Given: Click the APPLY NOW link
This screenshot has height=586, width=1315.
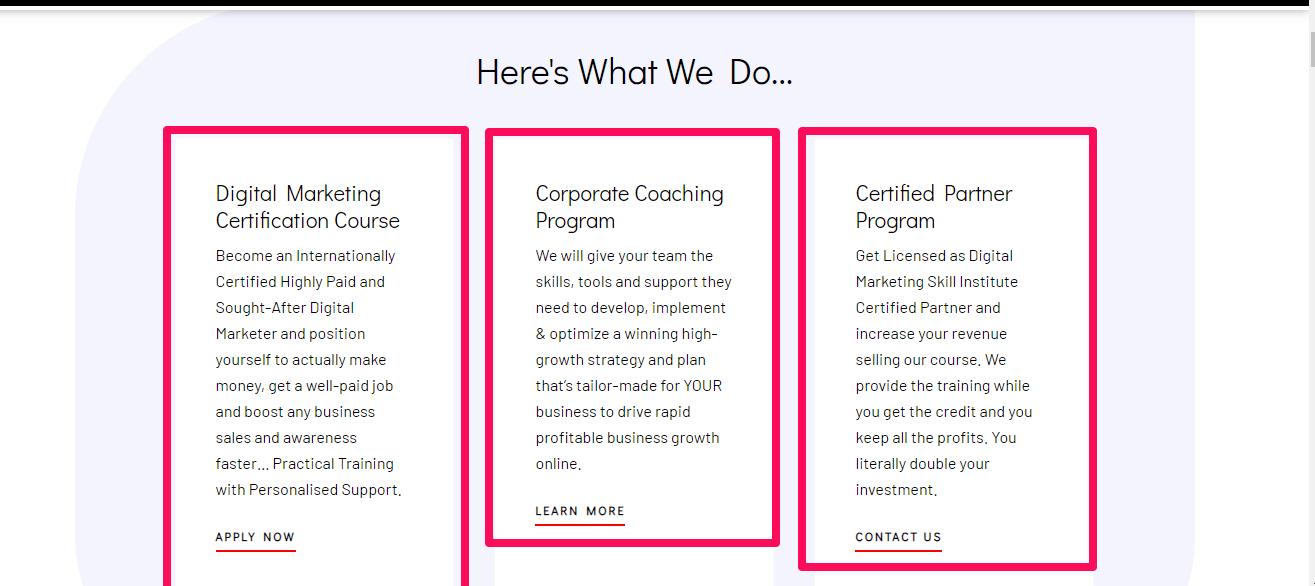Looking at the screenshot, I should coord(255,537).
